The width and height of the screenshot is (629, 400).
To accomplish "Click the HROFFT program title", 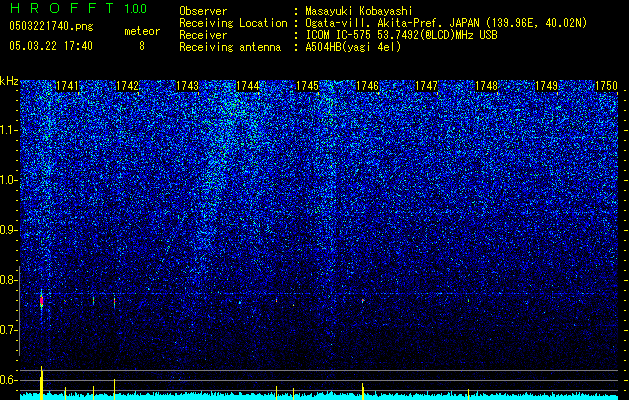I will click(62, 8).
